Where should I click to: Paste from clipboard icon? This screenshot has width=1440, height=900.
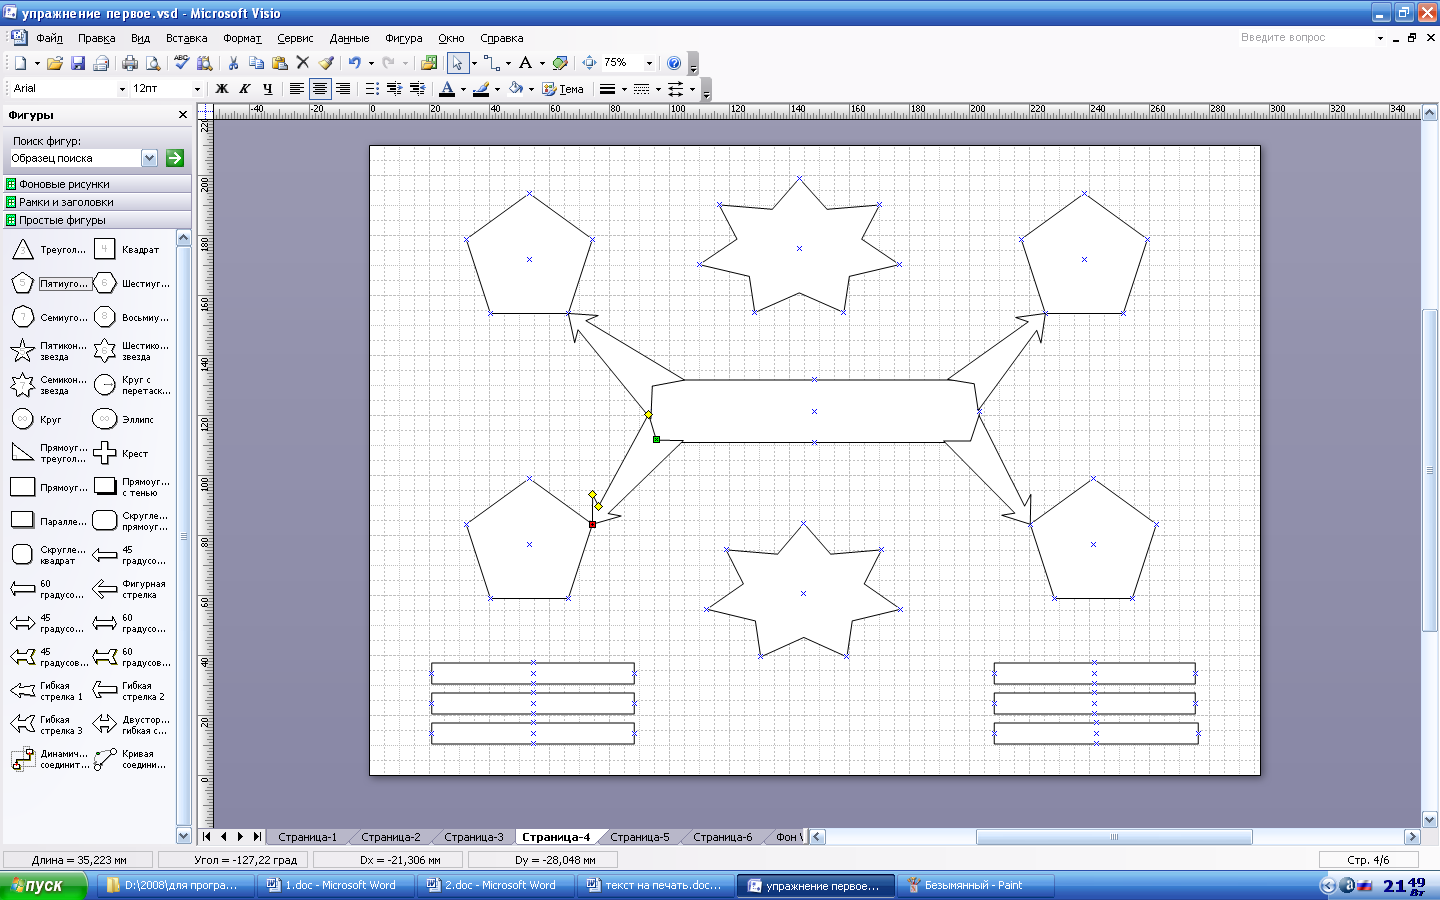coord(280,63)
